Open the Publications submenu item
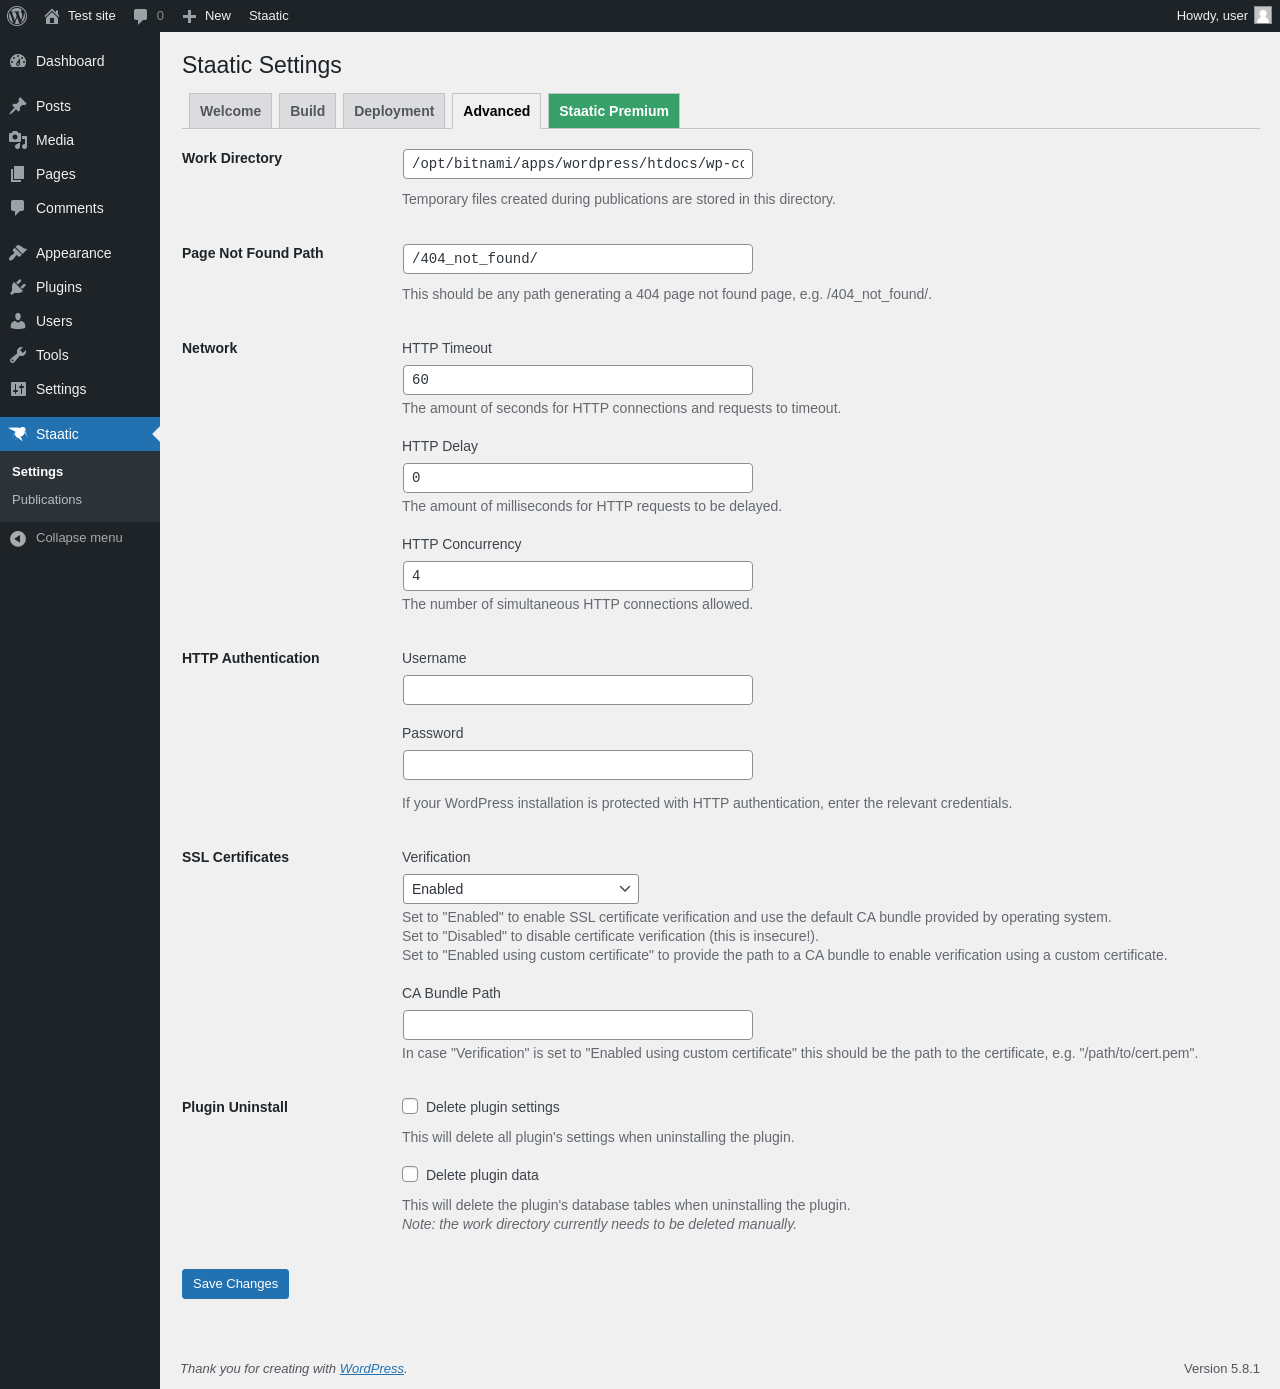 pos(47,500)
